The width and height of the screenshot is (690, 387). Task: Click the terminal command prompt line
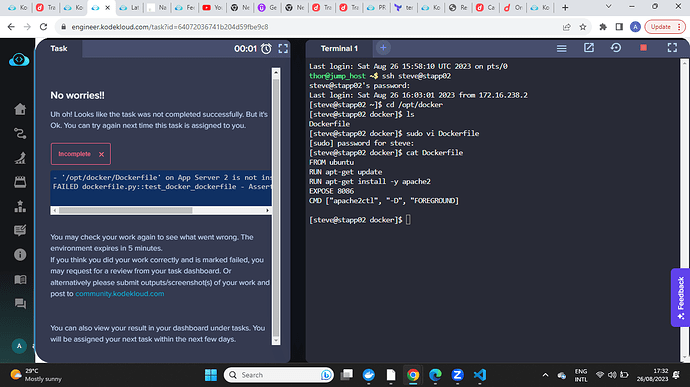click(360, 220)
